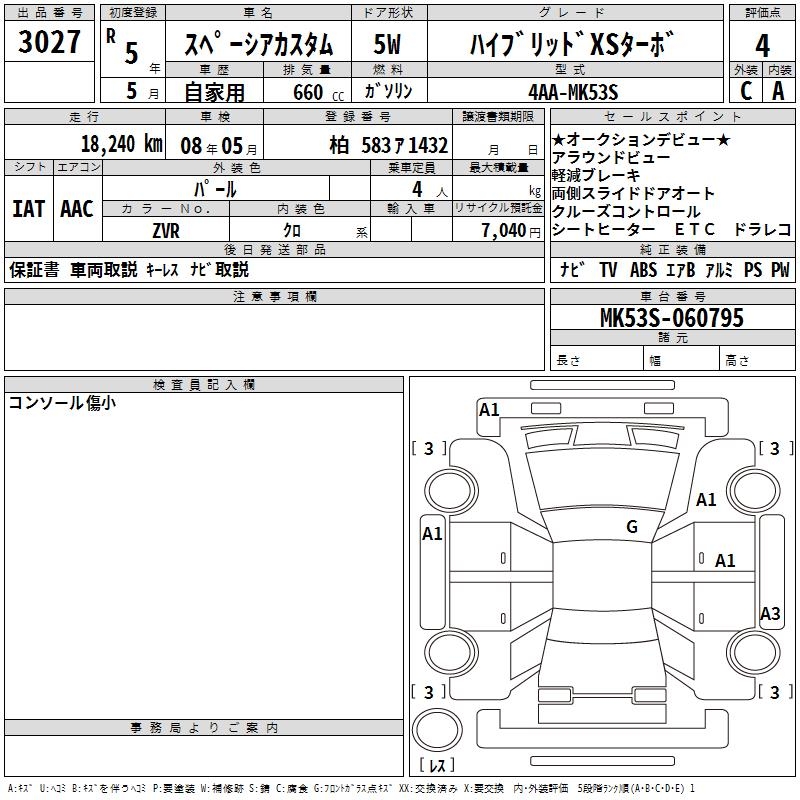Screen dimensions: 800x800
Task: Click the seating capacity 4人
Action: (x=429, y=190)
